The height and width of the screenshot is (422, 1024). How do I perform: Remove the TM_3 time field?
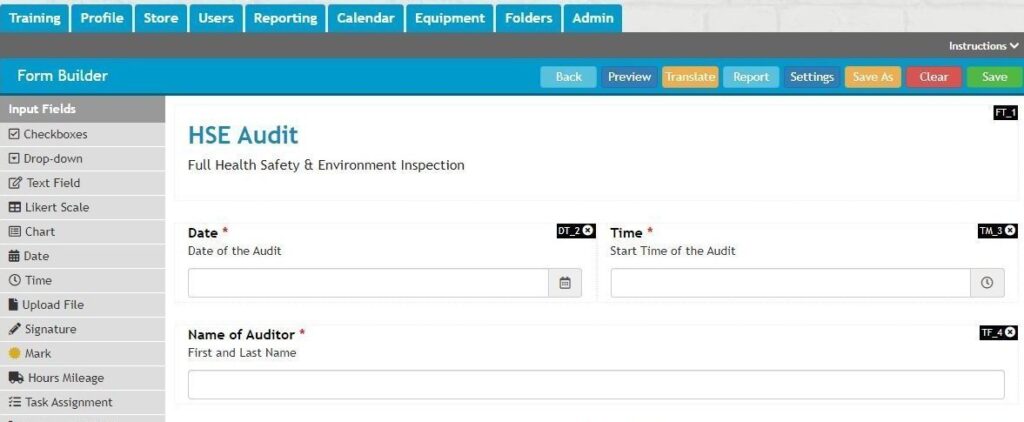tap(1011, 231)
